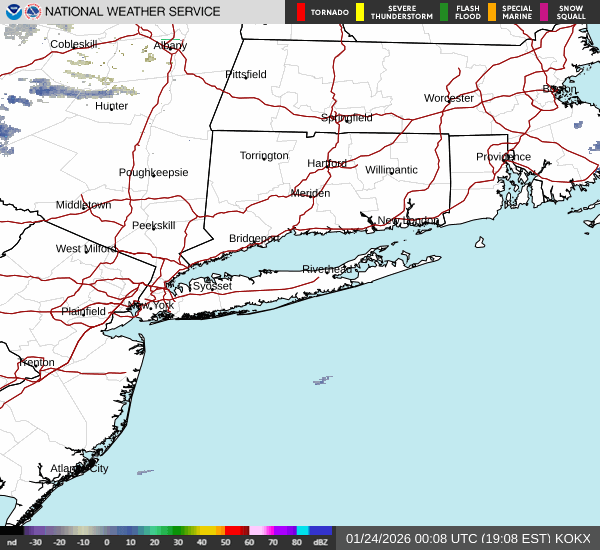Click the National Weather Service title text
Screen dimensions: 600x550
tap(133, 12)
